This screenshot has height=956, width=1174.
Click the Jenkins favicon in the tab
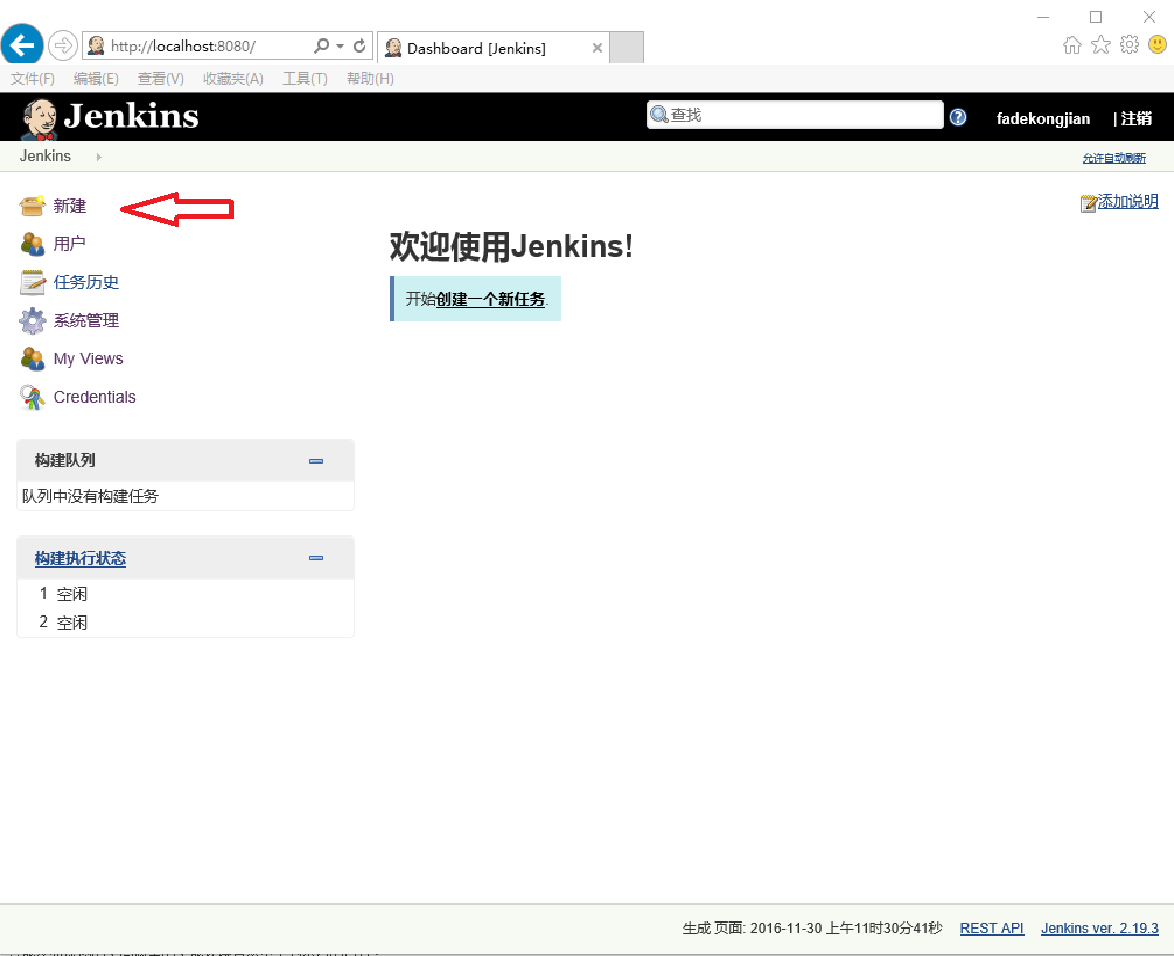[393, 48]
